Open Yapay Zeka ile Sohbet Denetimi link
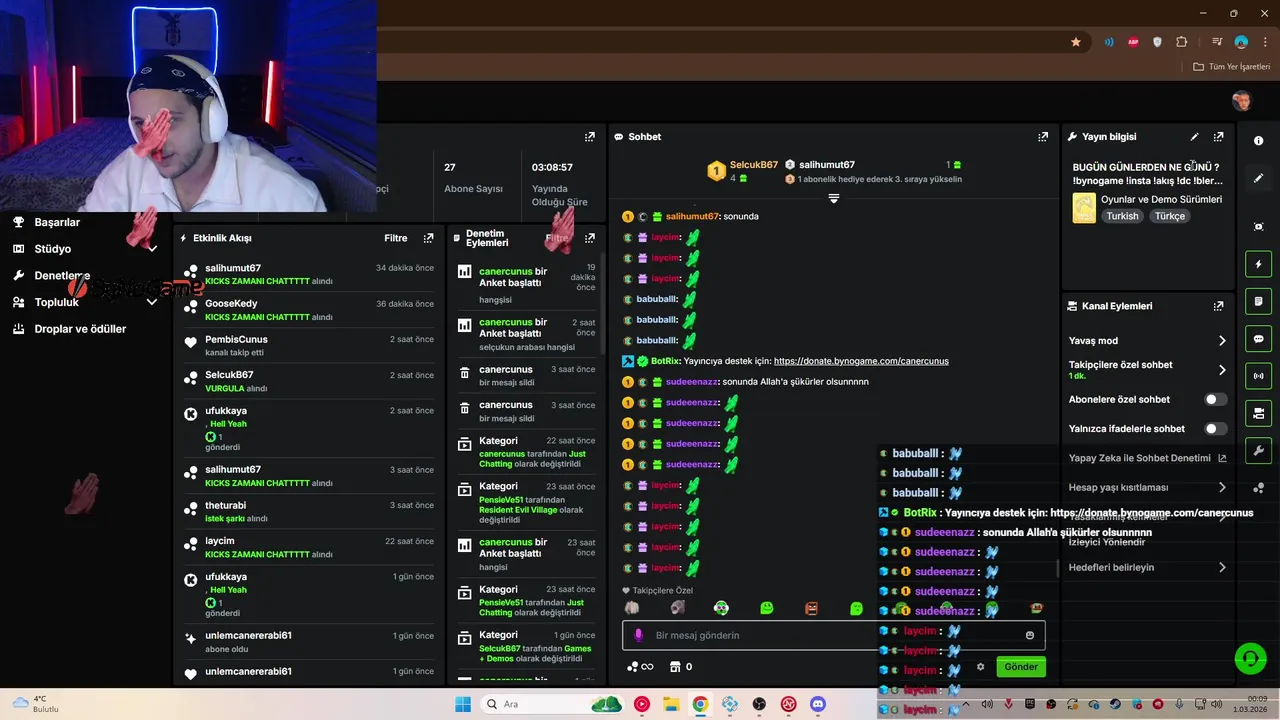The image size is (1280, 720). (1147, 458)
